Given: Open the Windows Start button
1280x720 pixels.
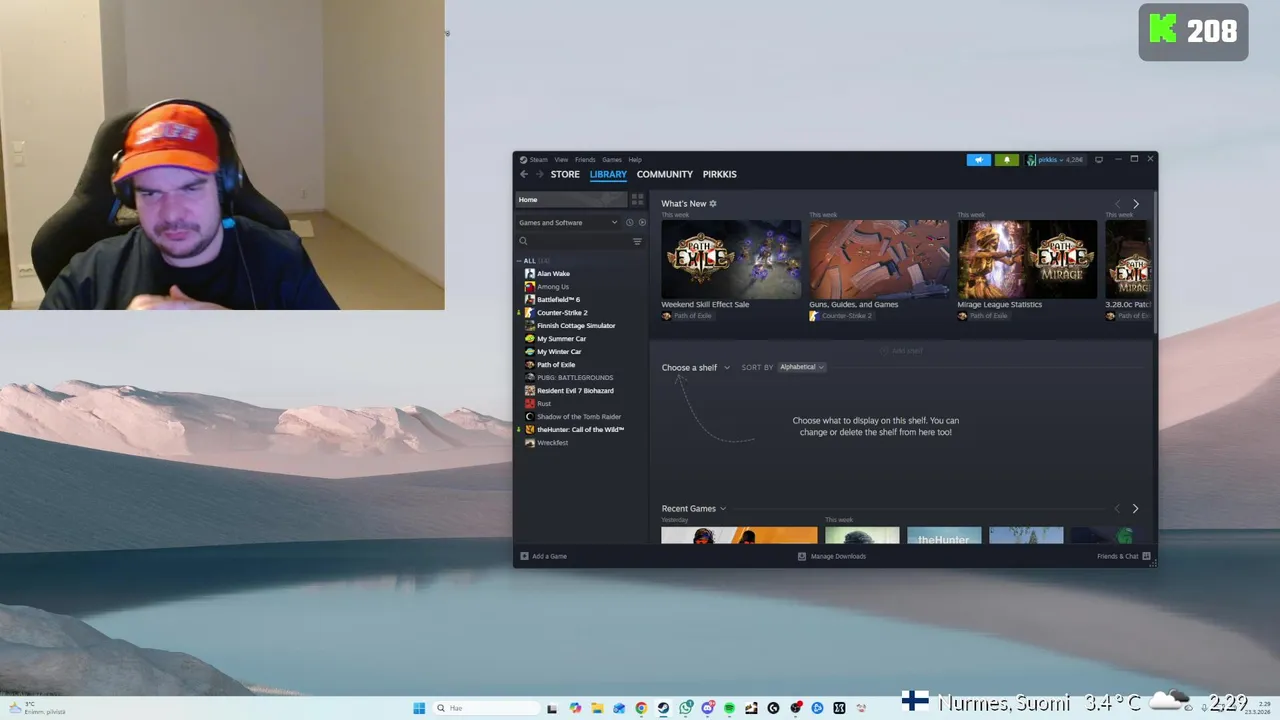Looking at the screenshot, I should click(419, 708).
